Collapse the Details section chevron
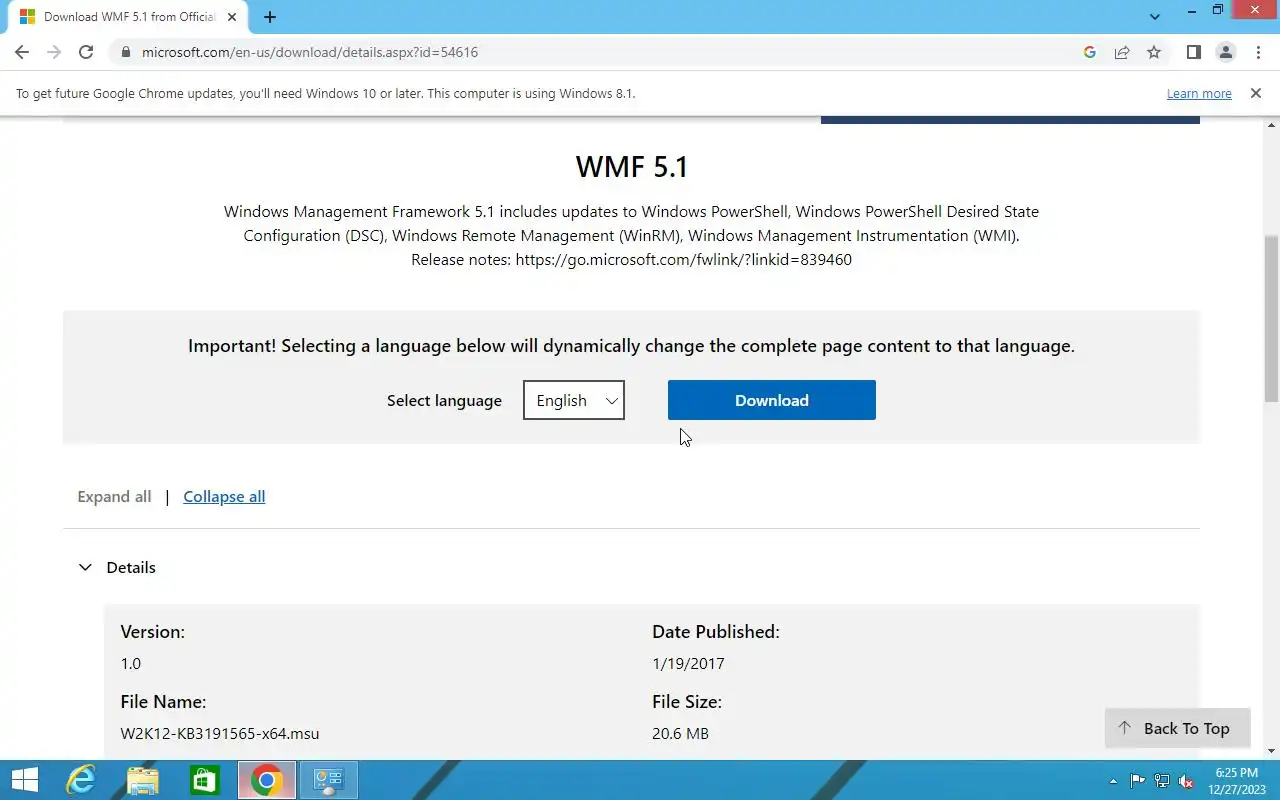1280x800 pixels. [x=85, y=567]
